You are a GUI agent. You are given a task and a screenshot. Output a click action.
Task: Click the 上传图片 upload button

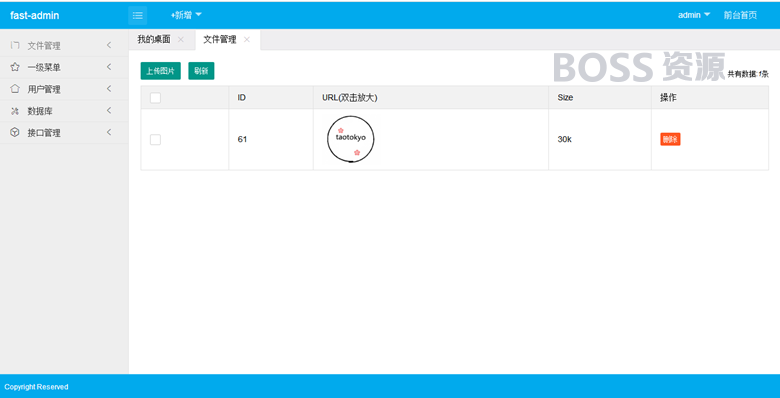[x=161, y=71]
